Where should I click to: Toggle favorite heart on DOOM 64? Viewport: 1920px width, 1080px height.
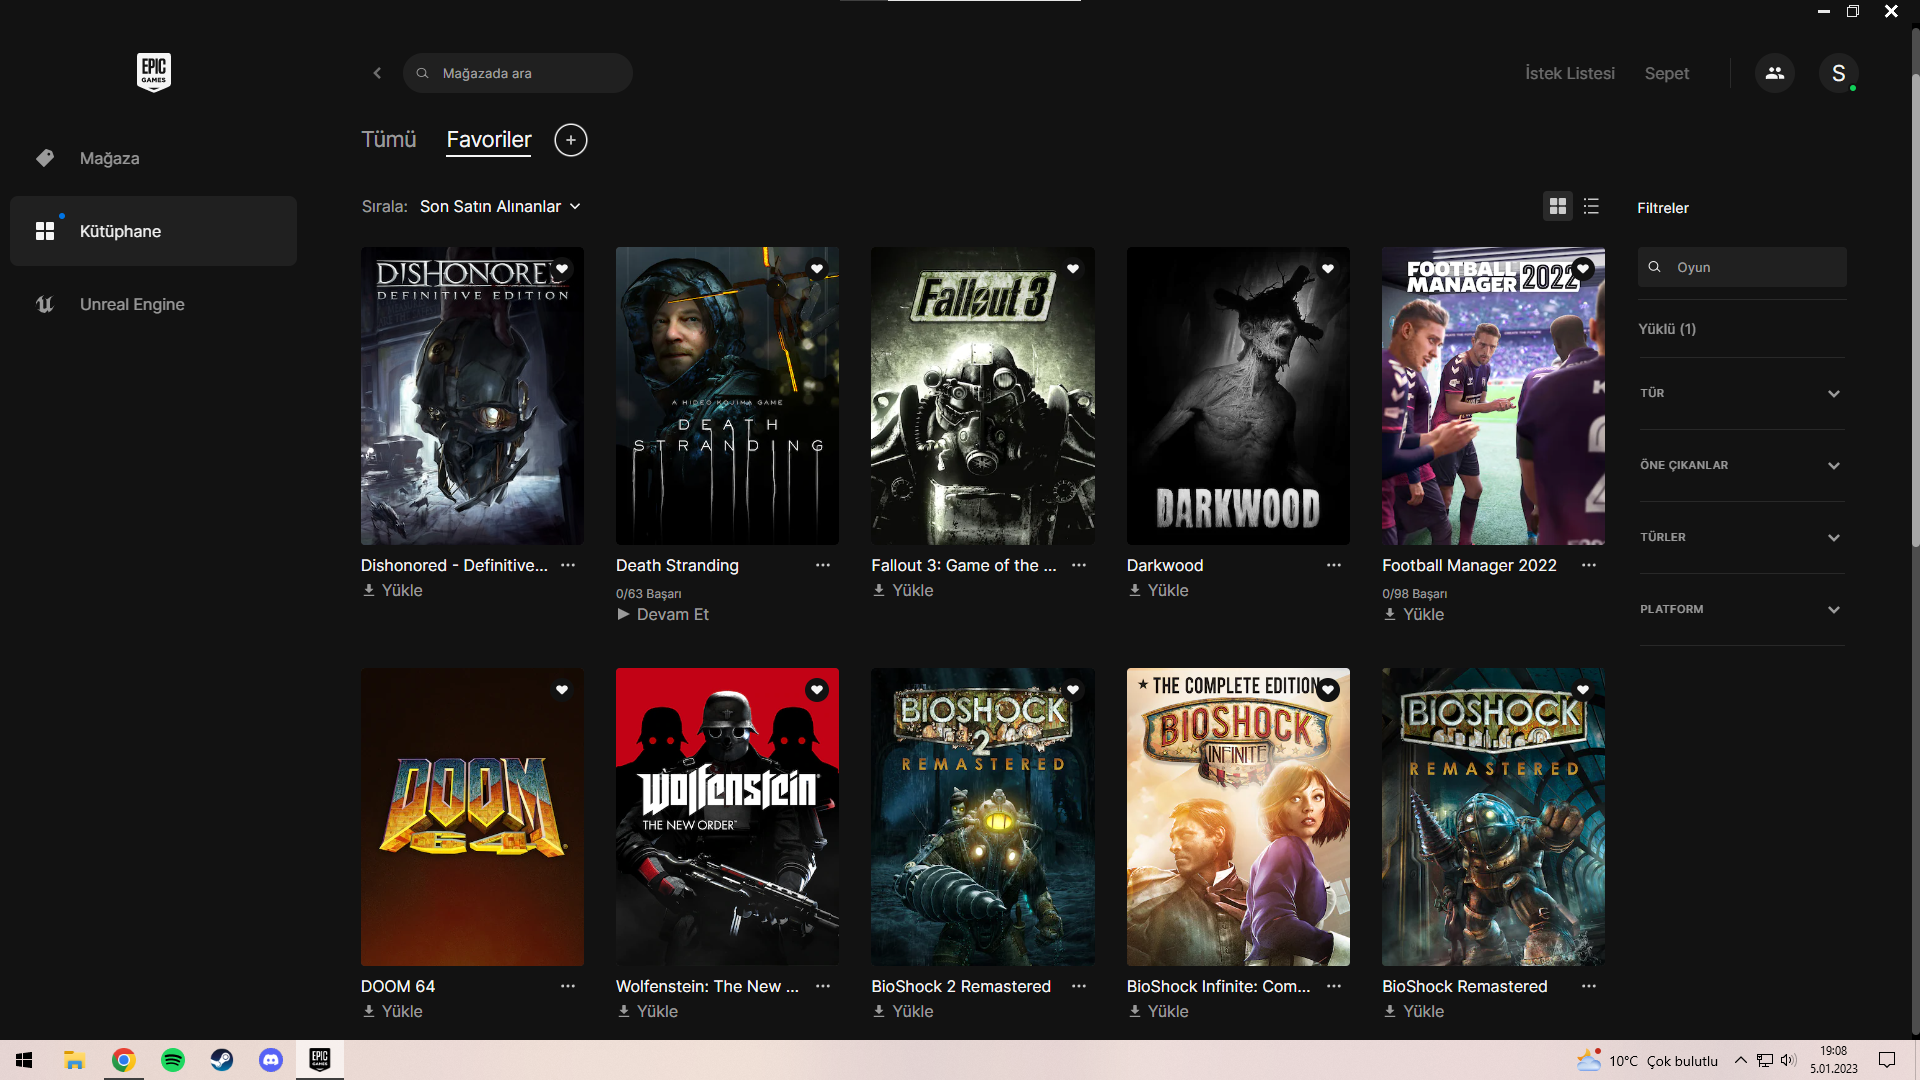[x=562, y=690]
